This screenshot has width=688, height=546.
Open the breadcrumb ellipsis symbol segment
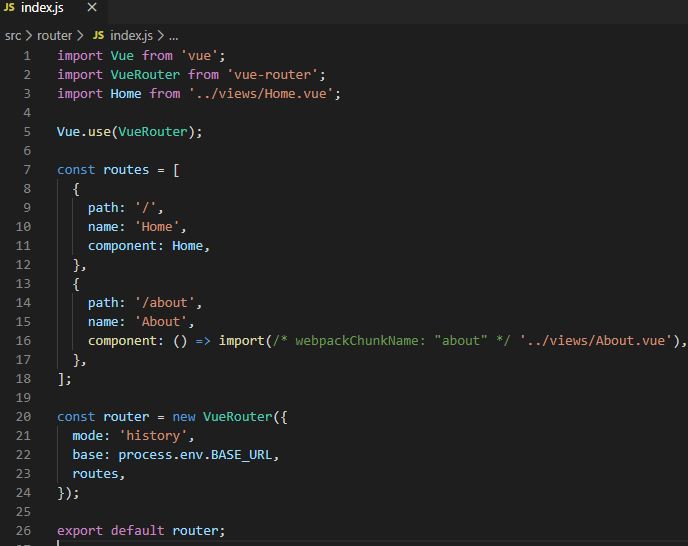(174, 36)
